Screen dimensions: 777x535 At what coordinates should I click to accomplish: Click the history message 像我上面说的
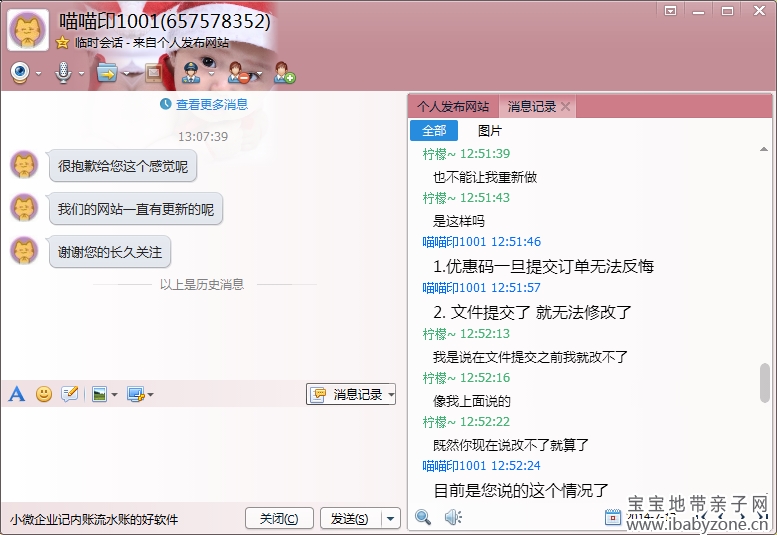[x=472, y=401]
